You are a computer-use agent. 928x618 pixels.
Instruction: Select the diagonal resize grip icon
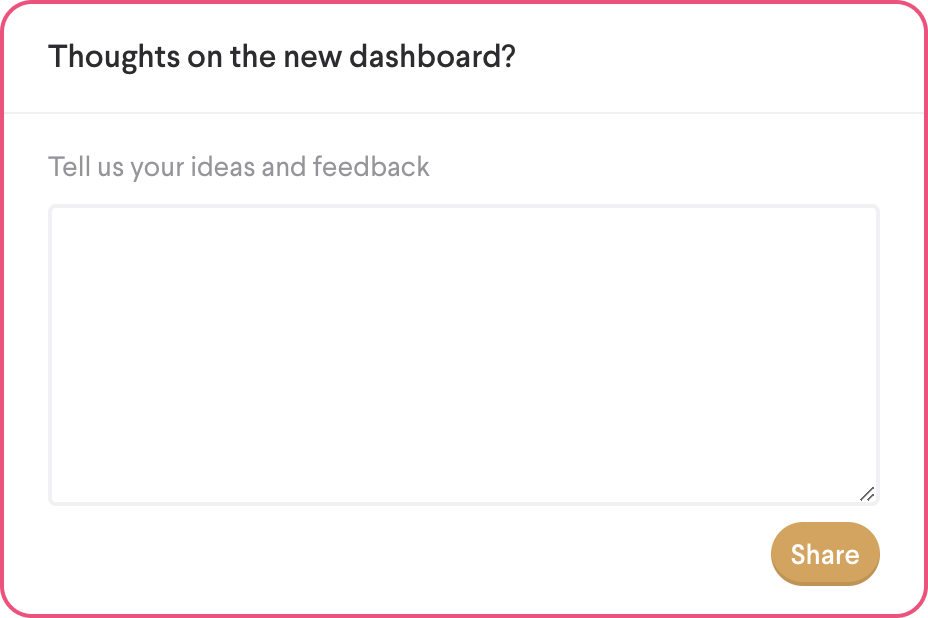click(x=867, y=493)
